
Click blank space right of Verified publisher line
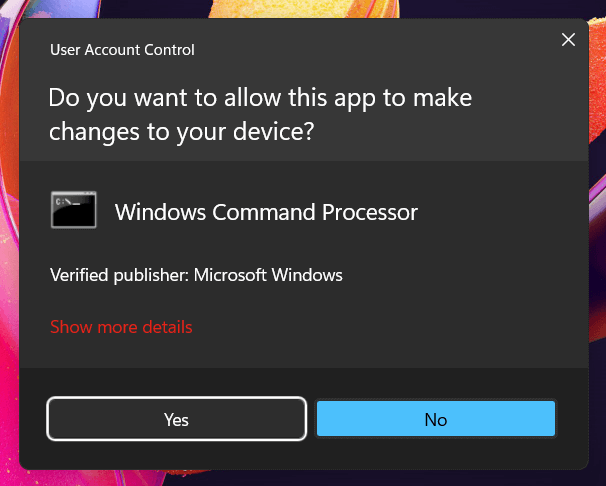(460, 275)
